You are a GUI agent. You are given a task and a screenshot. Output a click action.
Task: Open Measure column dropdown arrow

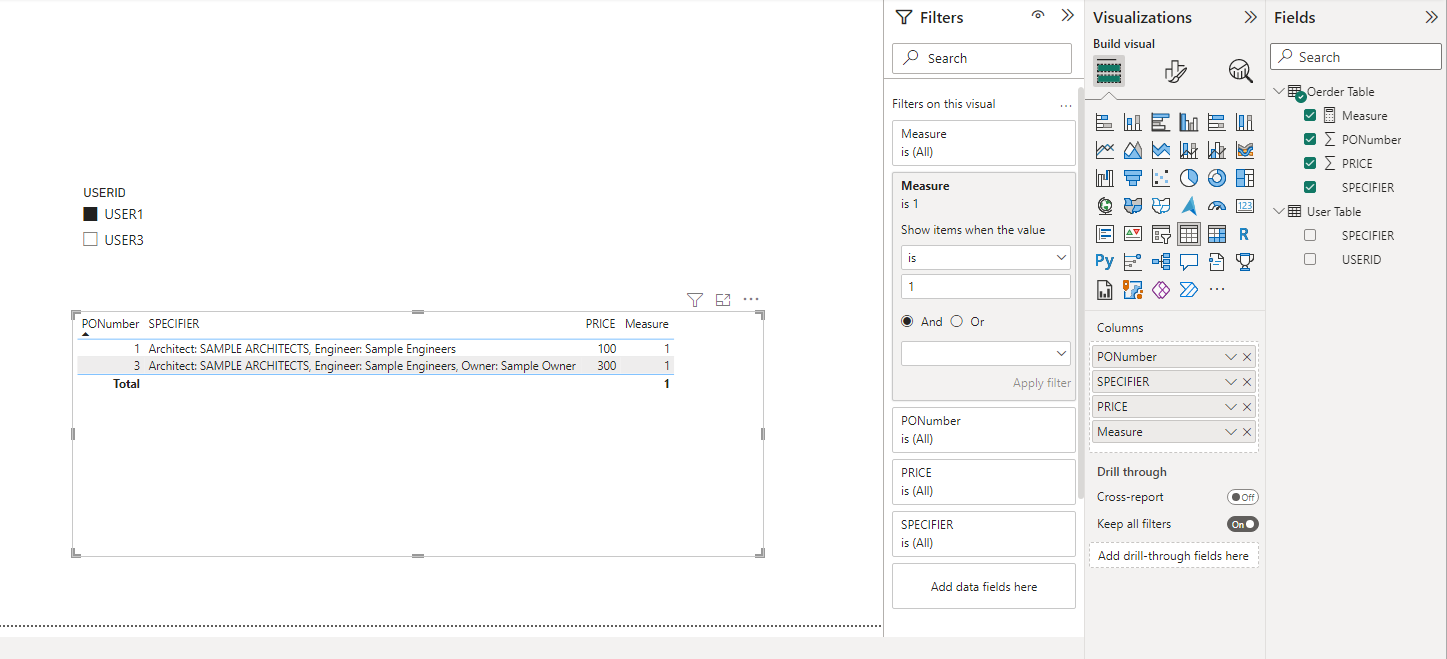click(1231, 432)
